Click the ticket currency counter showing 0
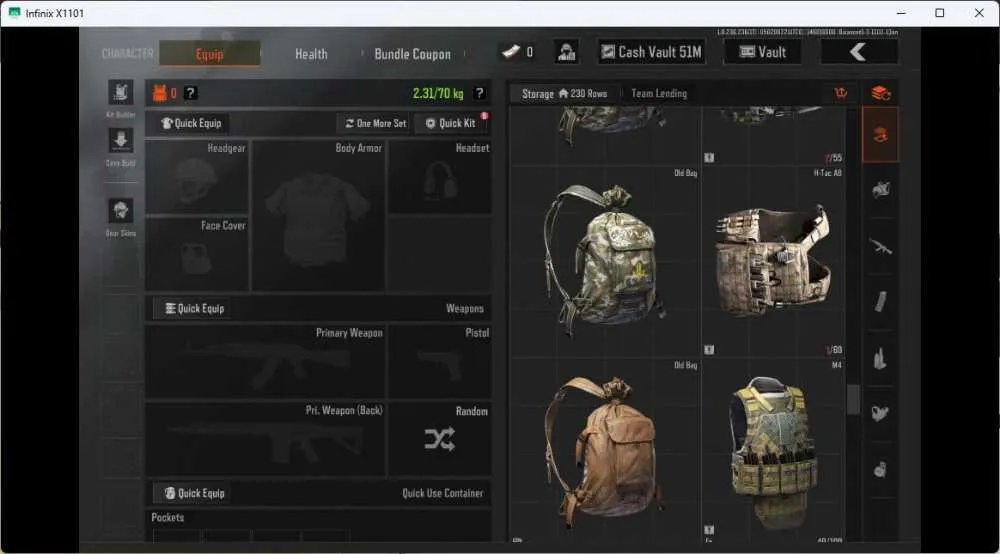Screen dimensions: 1000x554 517,52
